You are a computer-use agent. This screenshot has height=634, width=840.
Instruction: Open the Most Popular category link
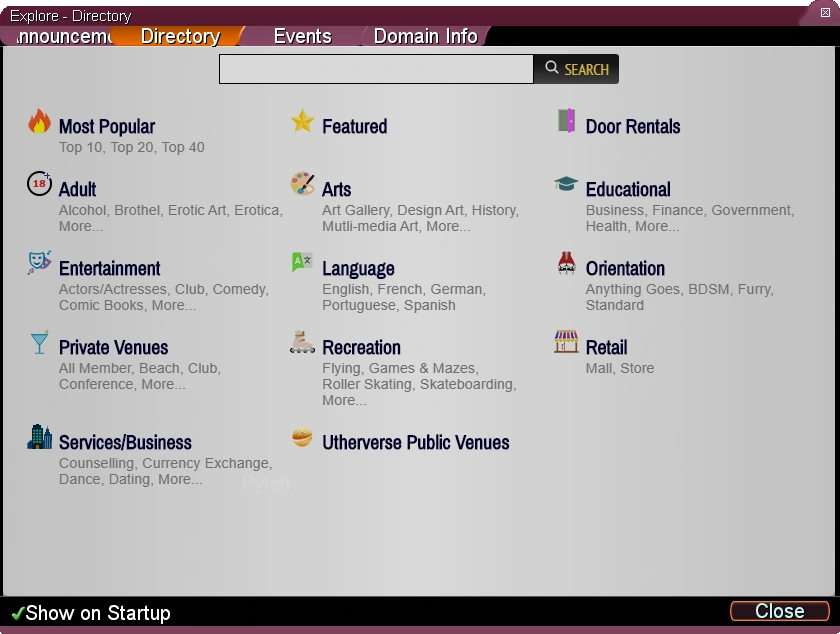coord(107,126)
